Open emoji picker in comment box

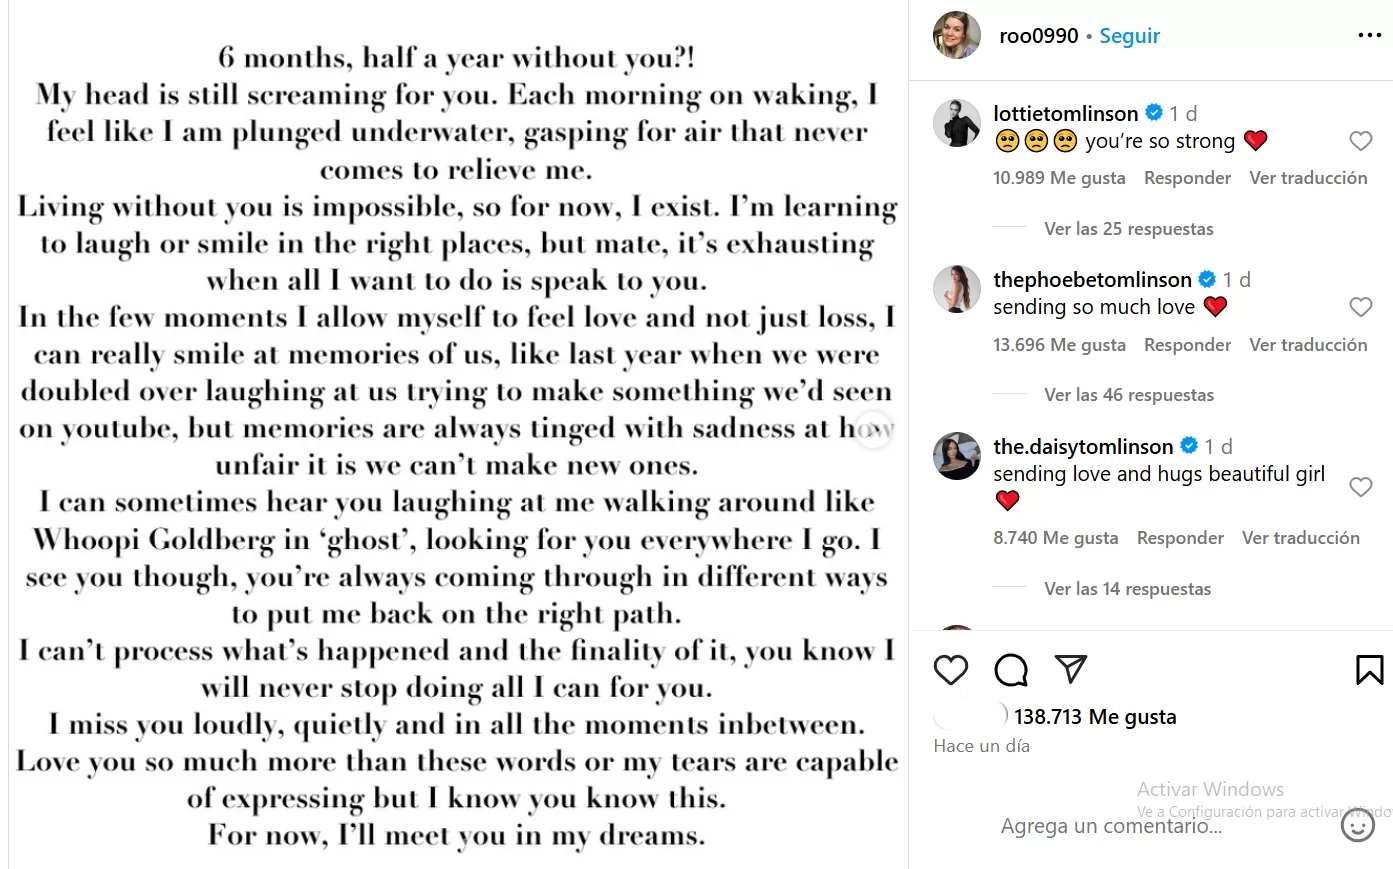[x=1357, y=826]
